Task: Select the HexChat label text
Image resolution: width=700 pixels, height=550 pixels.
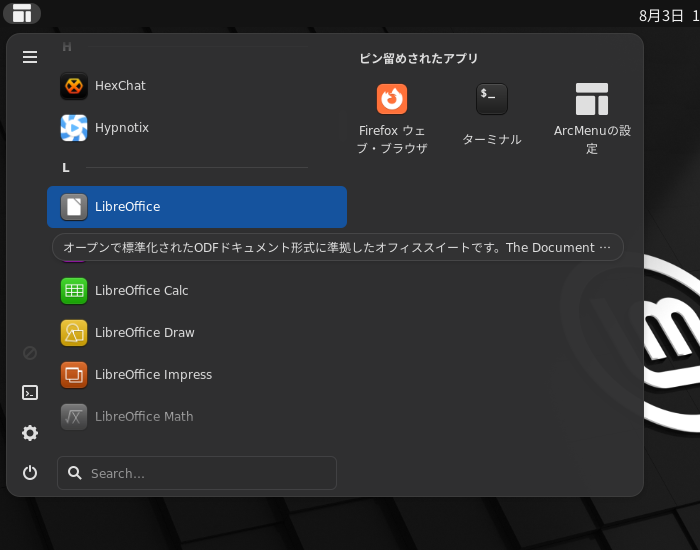Action: point(120,86)
